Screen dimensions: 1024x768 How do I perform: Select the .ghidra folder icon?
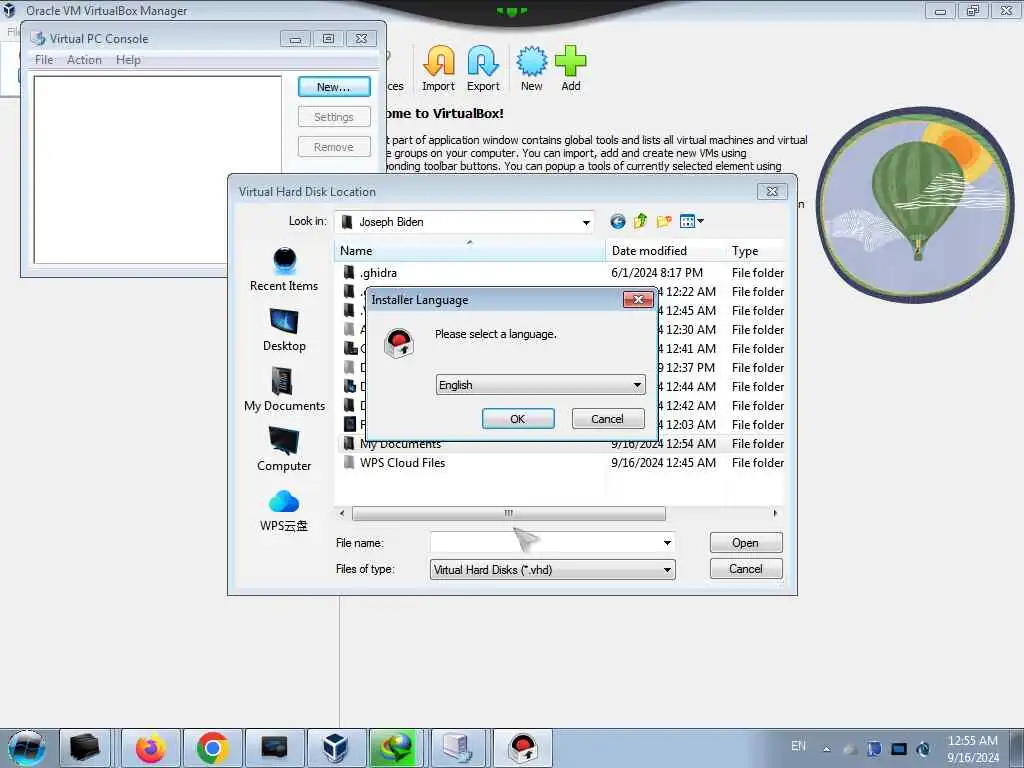point(349,272)
